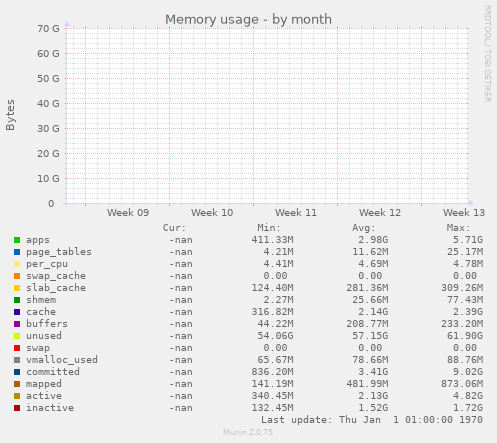Viewport: 497px width, 443px height.
Task: Click the 10 G y-axis label
Action: [48, 179]
